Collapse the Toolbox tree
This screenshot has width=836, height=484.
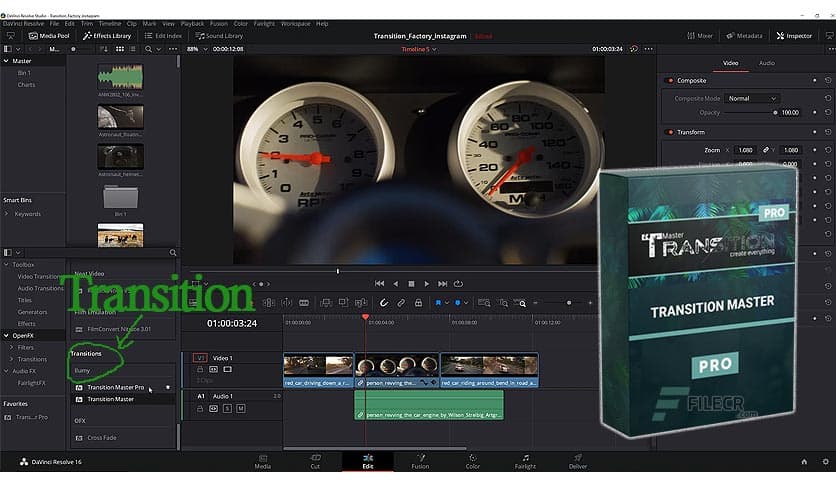(6, 264)
